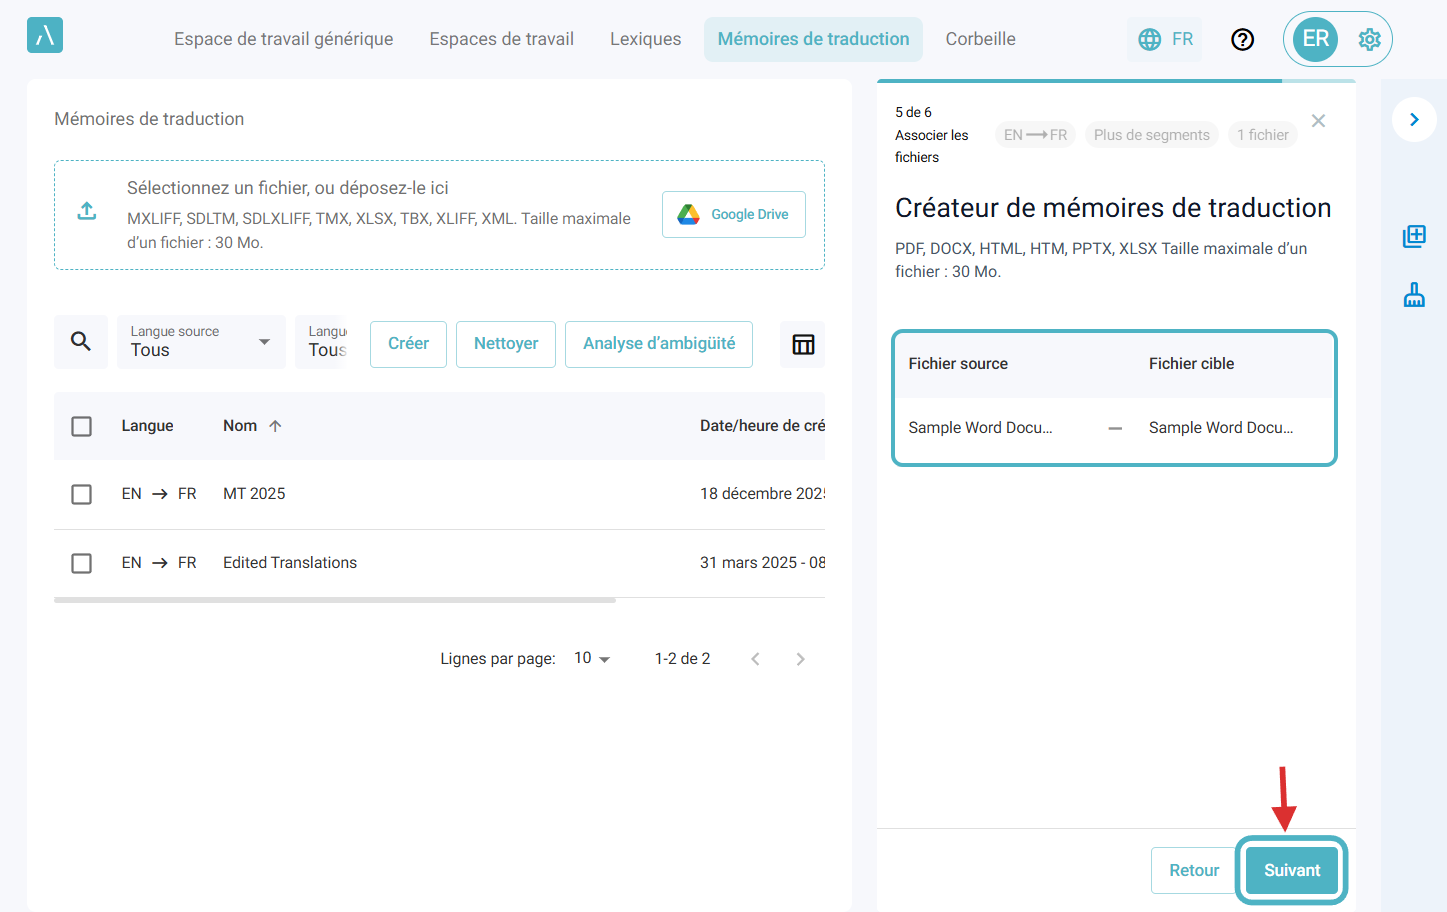The height and width of the screenshot is (912, 1447).
Task: Open the rows per page dropdown
Action: click(591, 658)
